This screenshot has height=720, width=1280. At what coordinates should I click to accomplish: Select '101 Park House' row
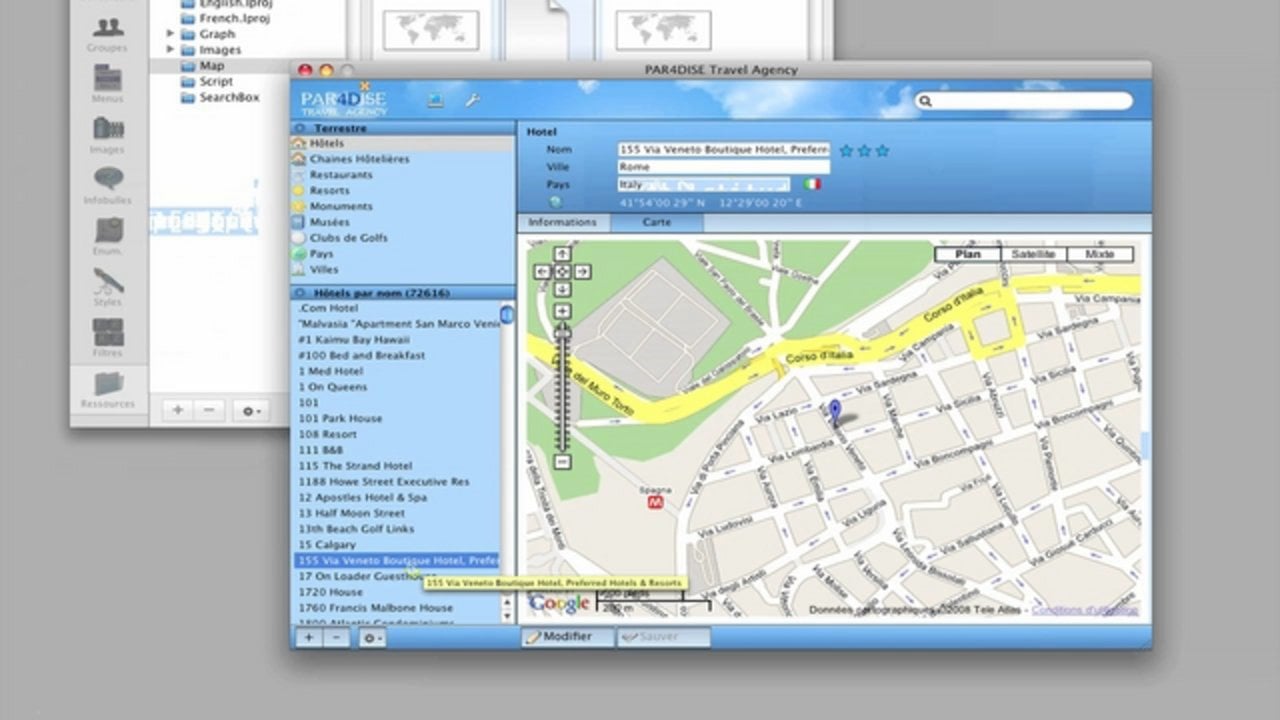click(x=396, y=419)
